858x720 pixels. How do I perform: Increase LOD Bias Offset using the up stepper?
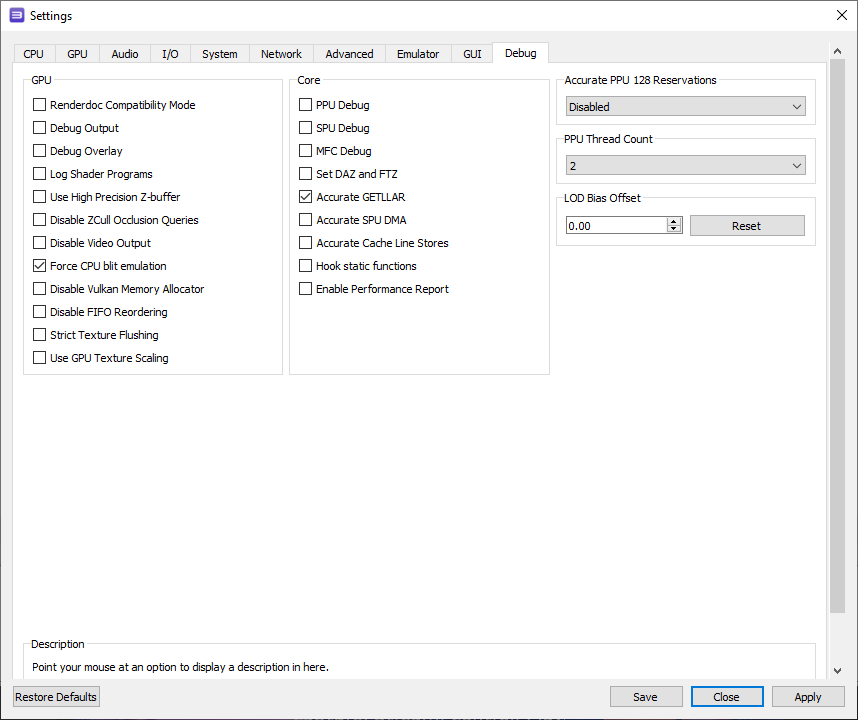coord(676,221)
